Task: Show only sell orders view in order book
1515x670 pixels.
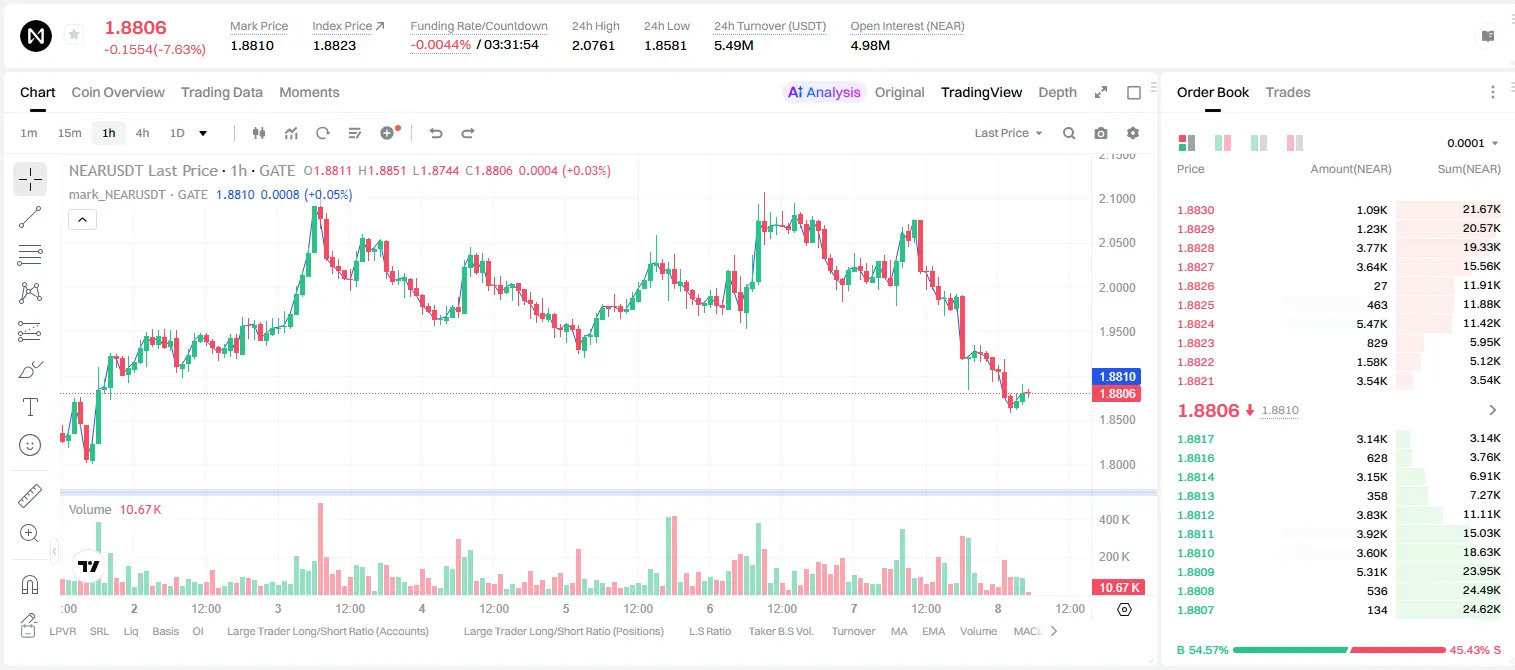Action: click(x=1295, y=143)
